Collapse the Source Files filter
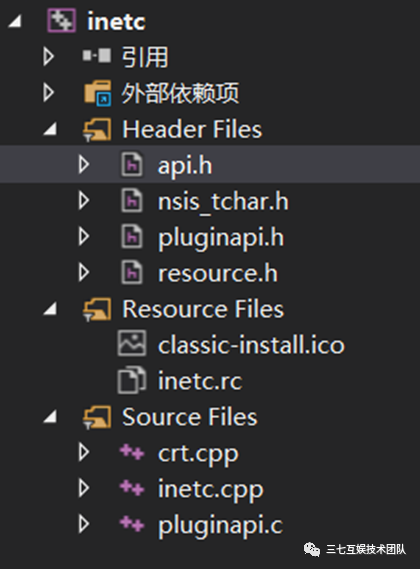This screenshot has height=569, width=420. pyautogui.click(x=50, y=417)
